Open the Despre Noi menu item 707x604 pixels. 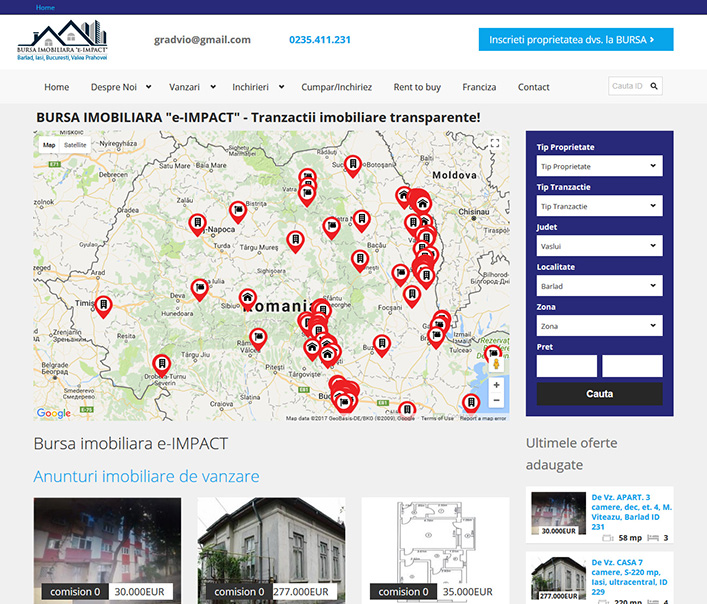click(114, 87)
